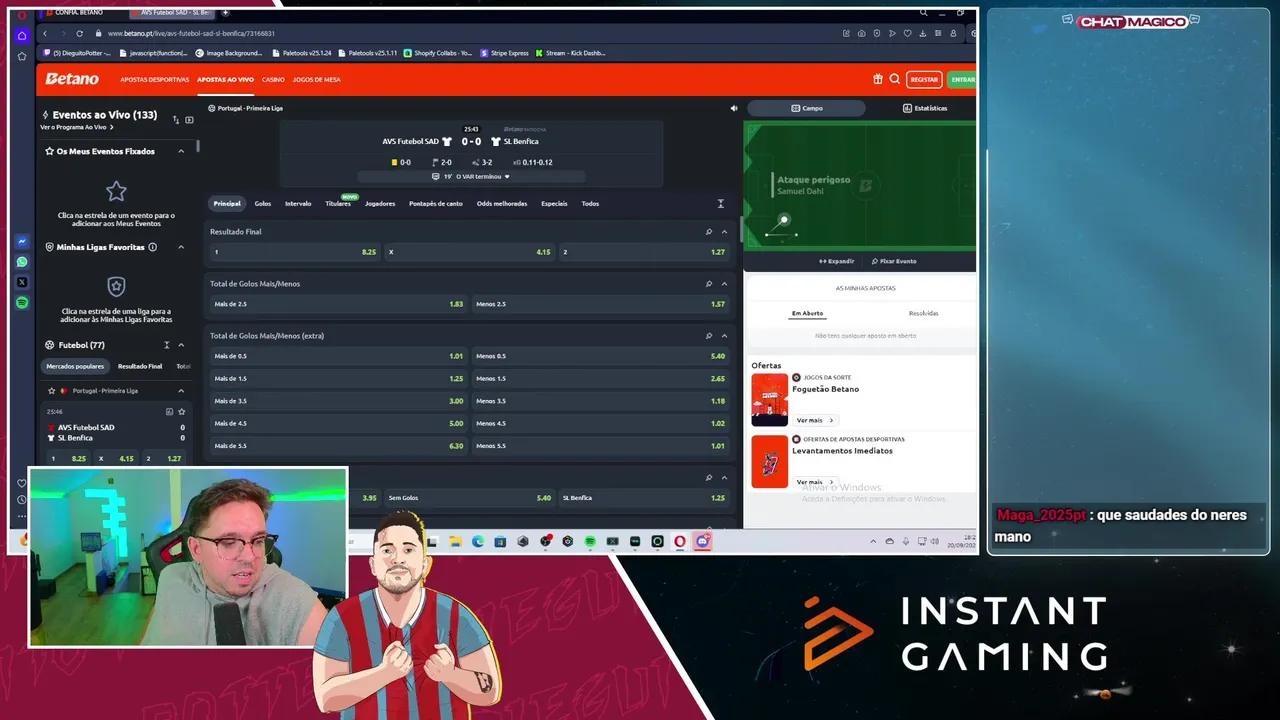Open File Explorer from Windows taskbar
1280x720 pixels.
point(455,541)
